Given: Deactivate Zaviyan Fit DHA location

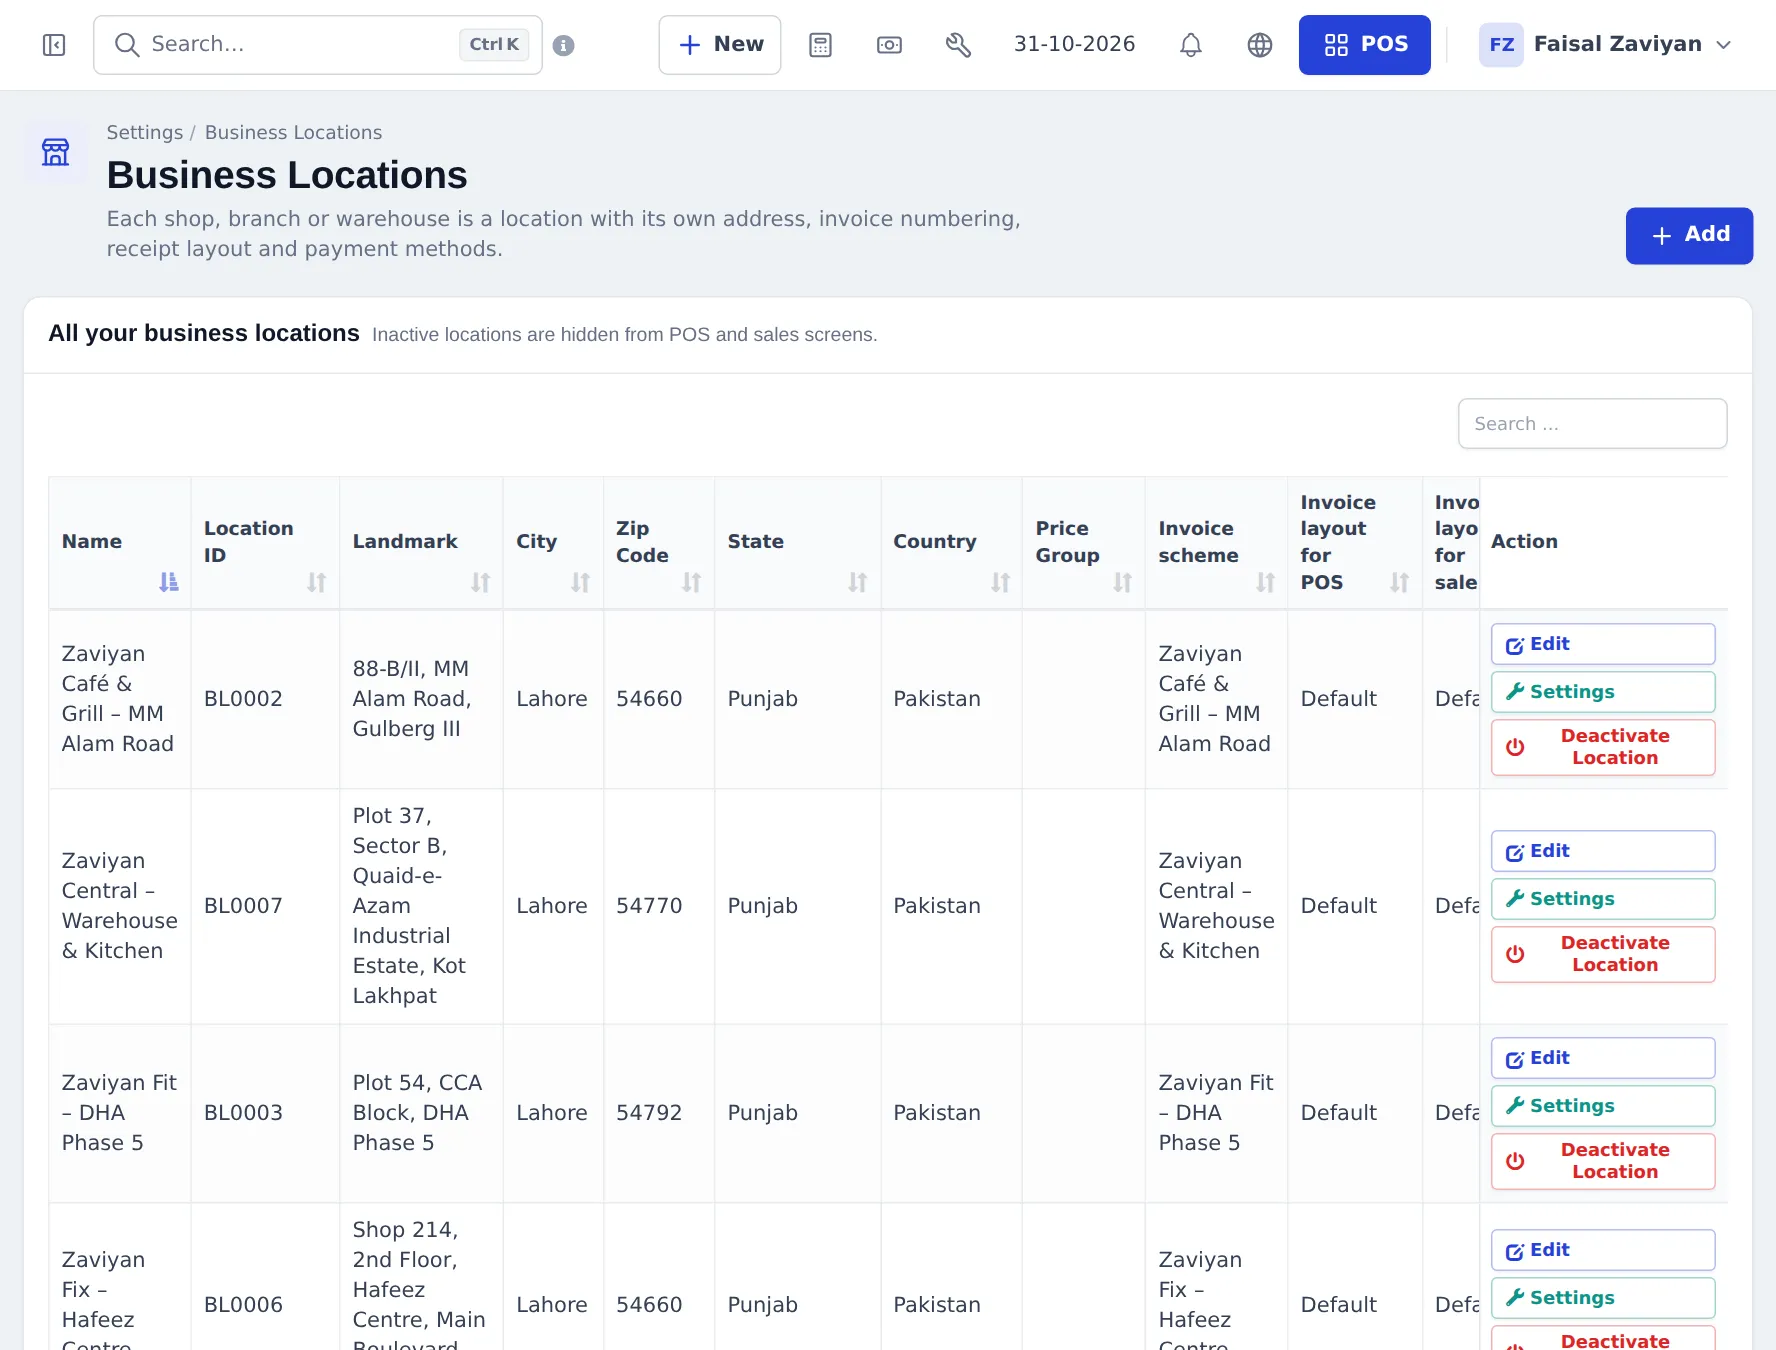Looking at the screenshot, I should 1603,1161.
